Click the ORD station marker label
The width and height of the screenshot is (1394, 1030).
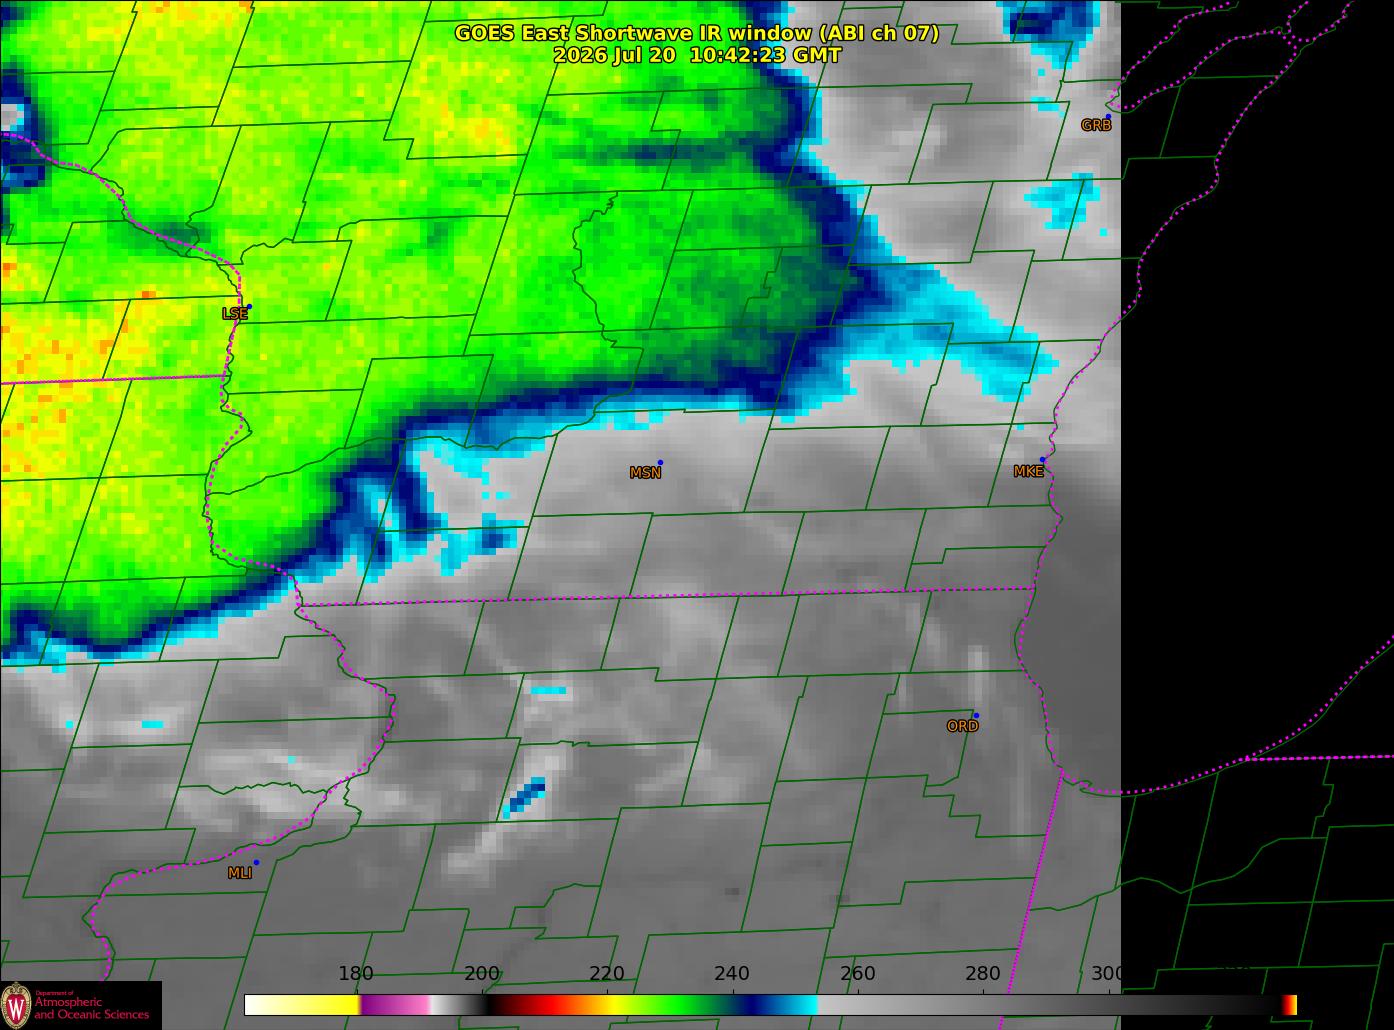click(x=962, y=726)
